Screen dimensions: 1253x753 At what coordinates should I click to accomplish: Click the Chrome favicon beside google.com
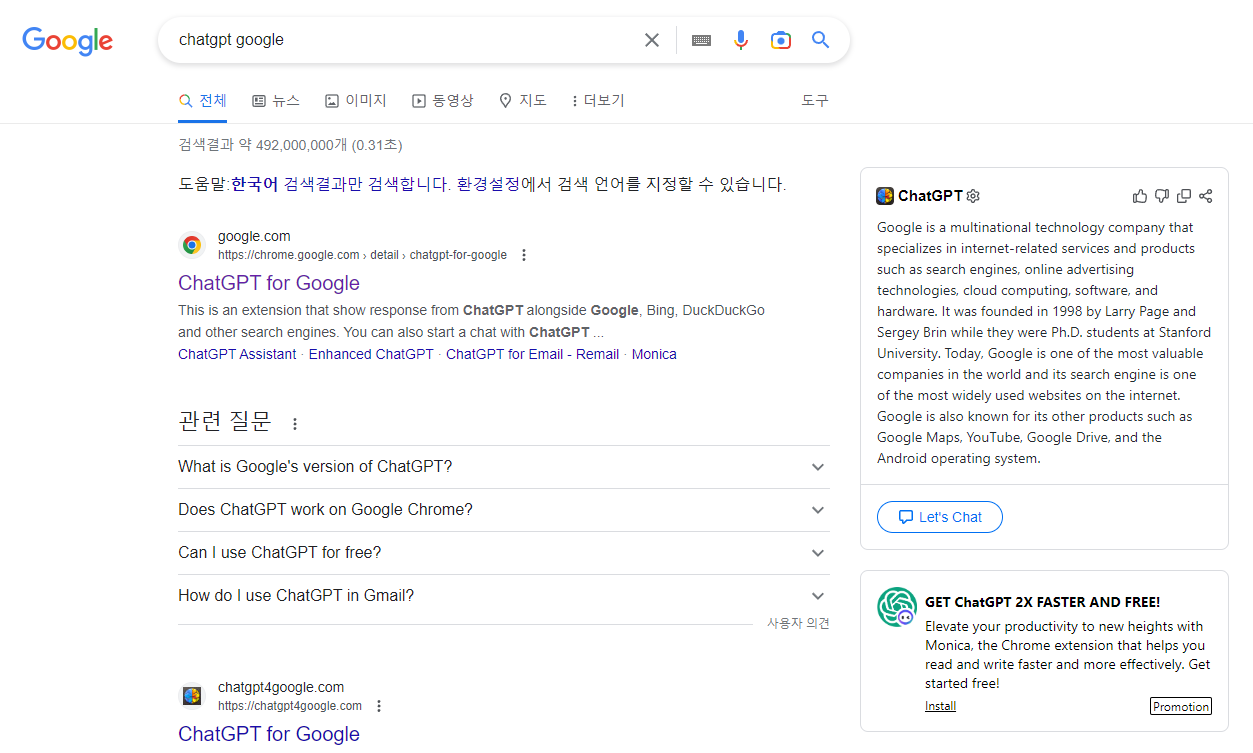192,245
